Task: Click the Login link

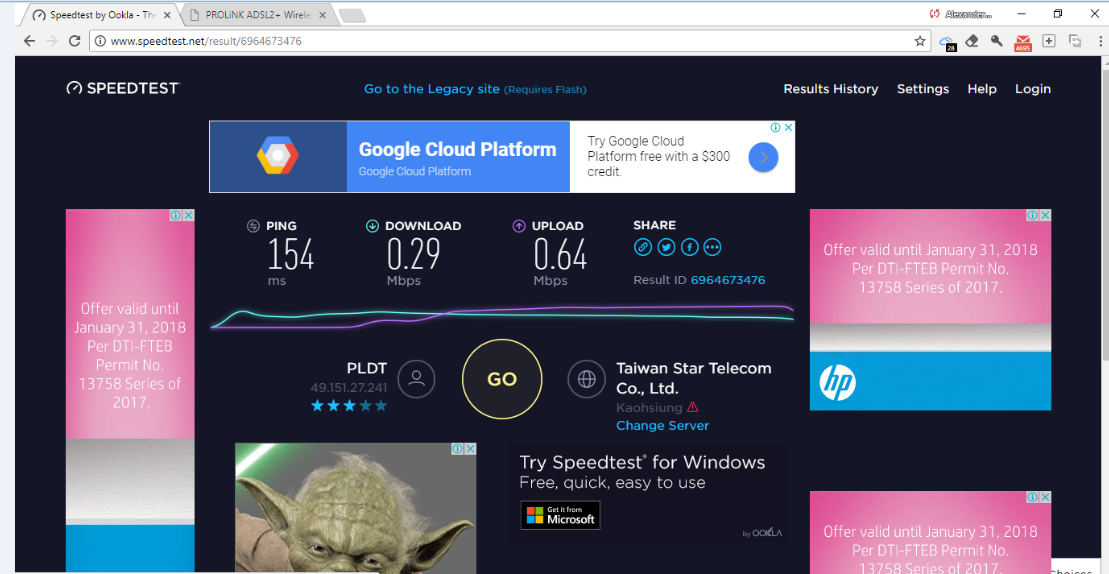Action: (x=1033, y=89)
